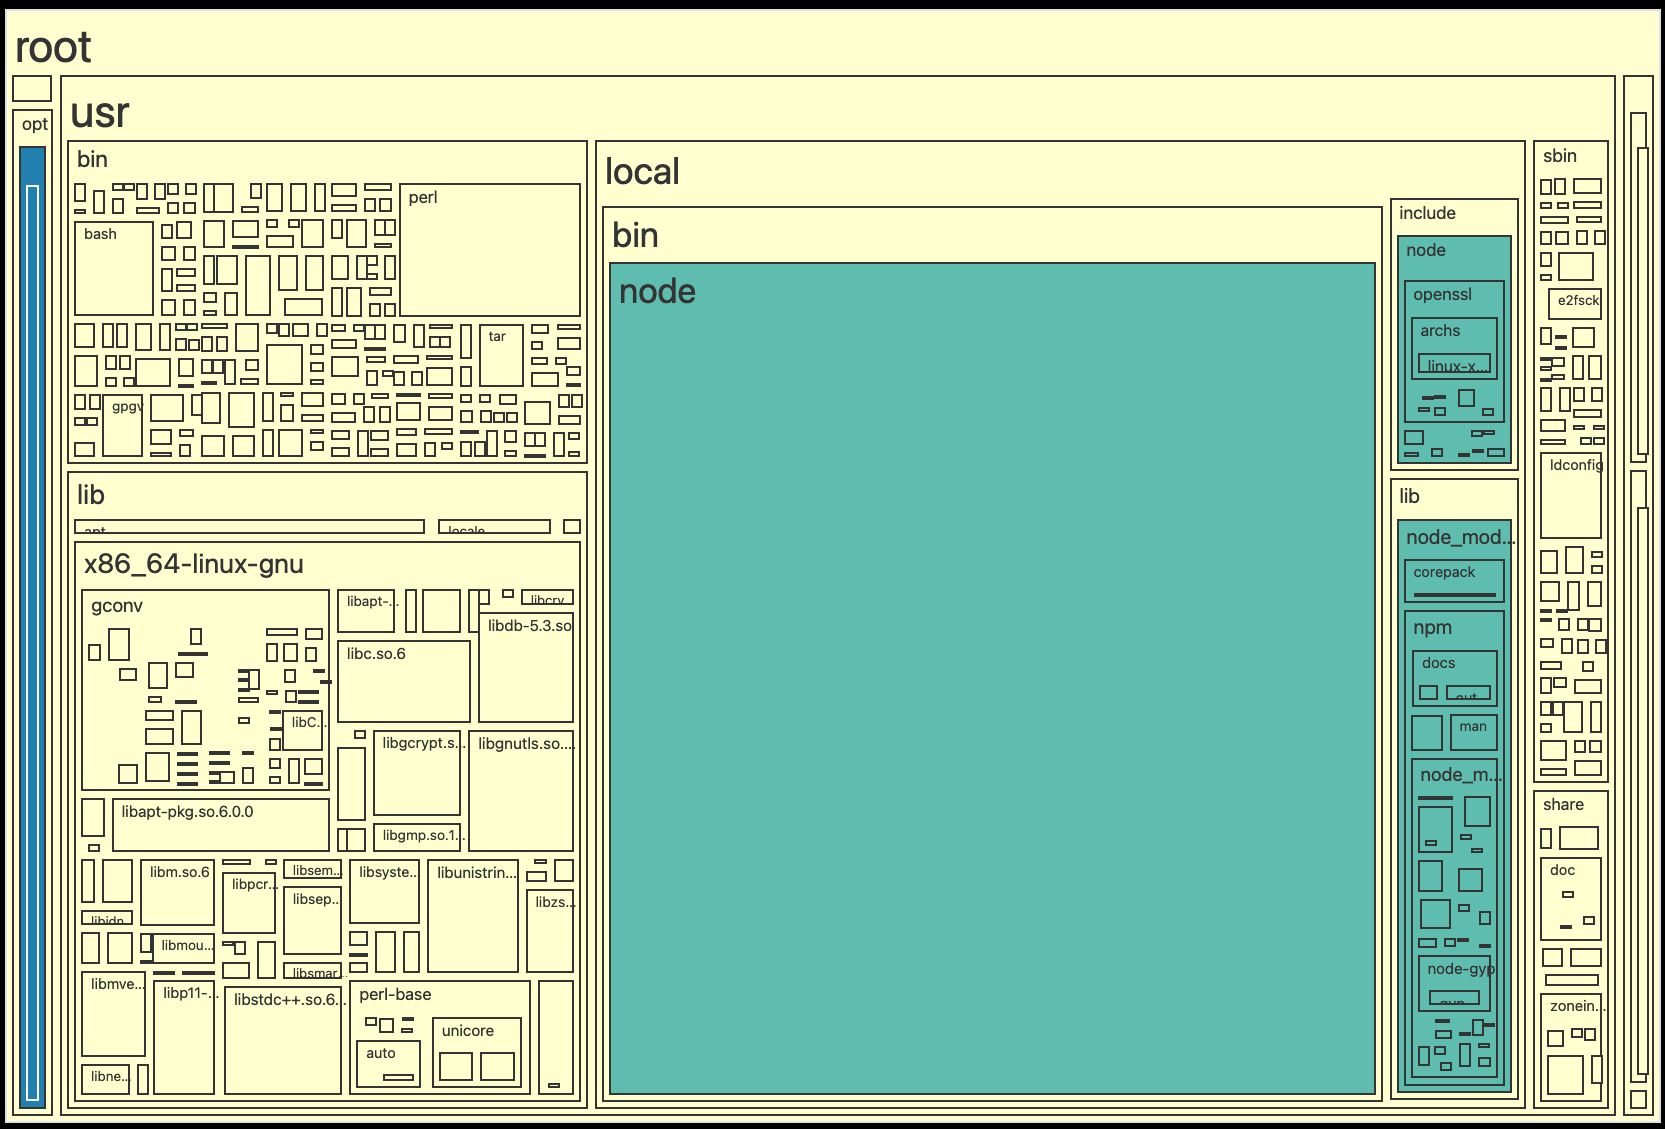
Task: Select the 'libapt-pkg.so.6.0.0' cell
Action: point(220,825)
